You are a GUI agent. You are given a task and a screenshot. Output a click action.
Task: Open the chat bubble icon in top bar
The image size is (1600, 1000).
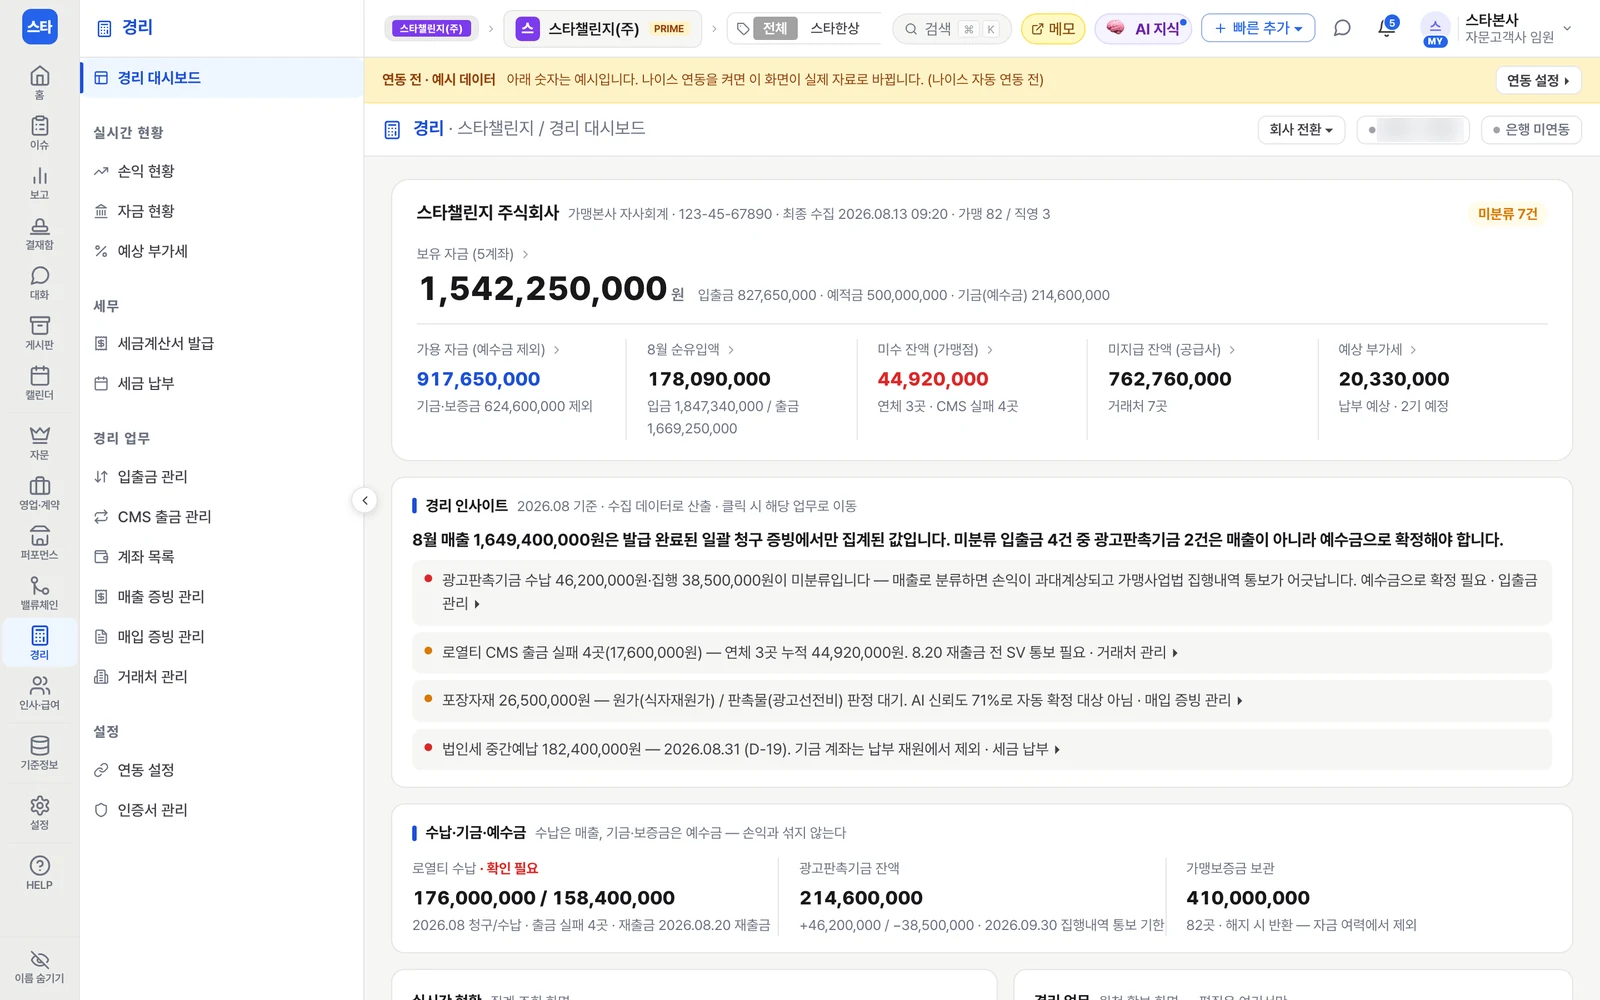(1342, 28)
